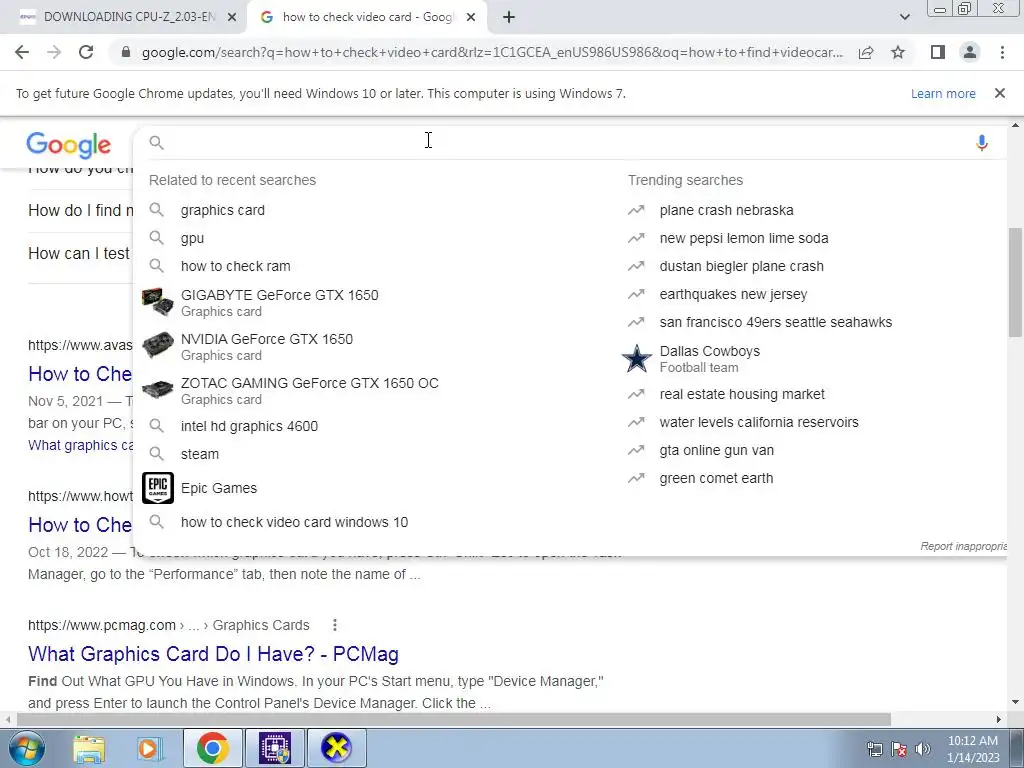Open Windows Explorer from taskbar
The height and width of the screenshot is (768, 1024).
tap(89, 748)
